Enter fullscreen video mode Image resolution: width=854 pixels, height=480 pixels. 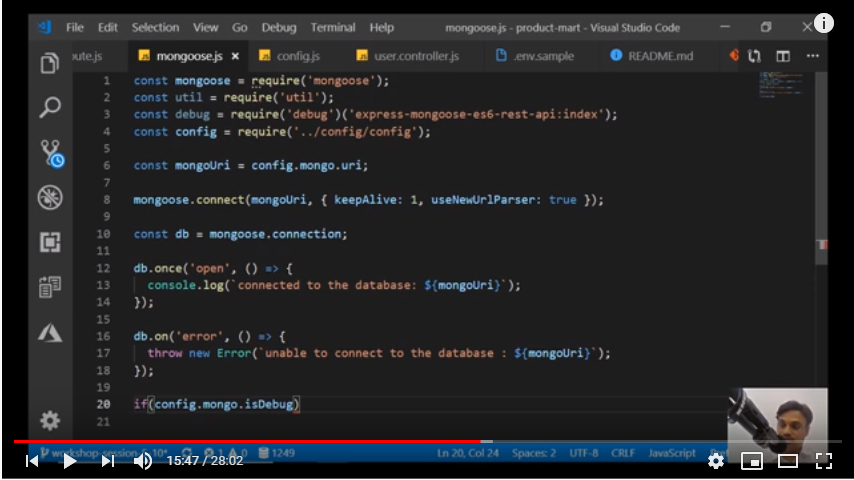coord(824,461)
